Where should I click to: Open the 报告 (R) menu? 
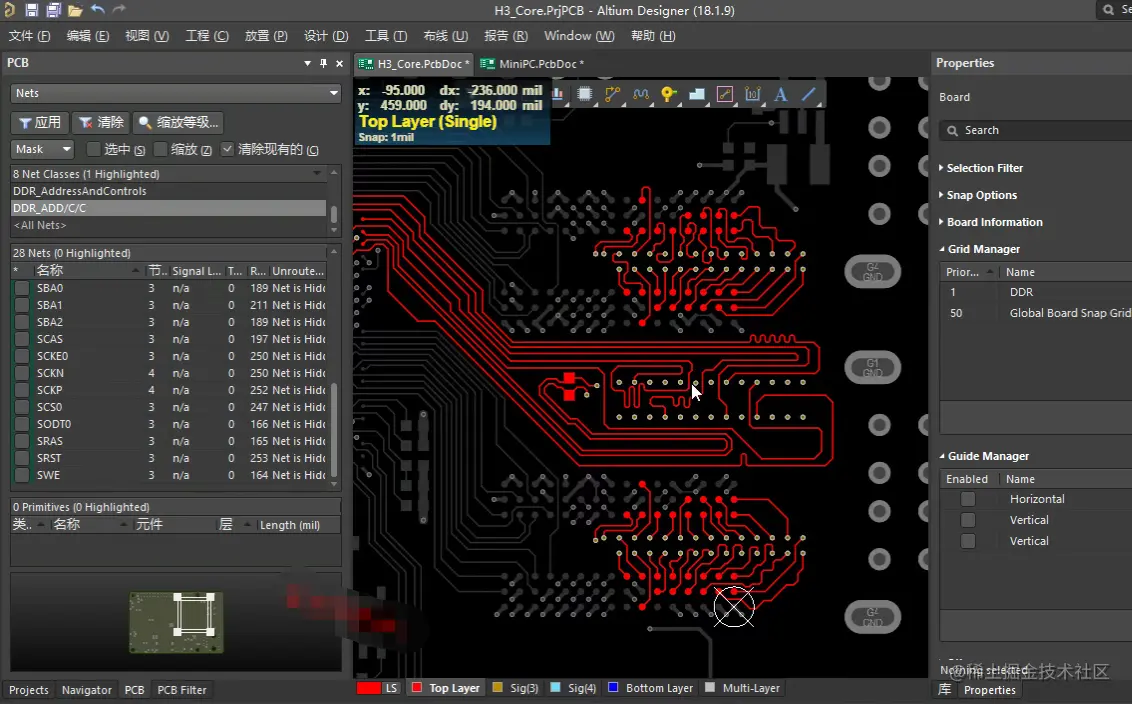point(505,35)
